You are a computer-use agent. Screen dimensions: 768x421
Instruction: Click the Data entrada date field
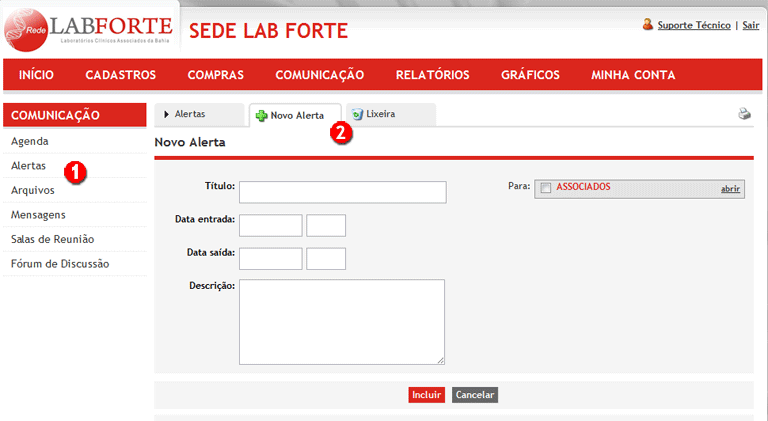[270, 225]
